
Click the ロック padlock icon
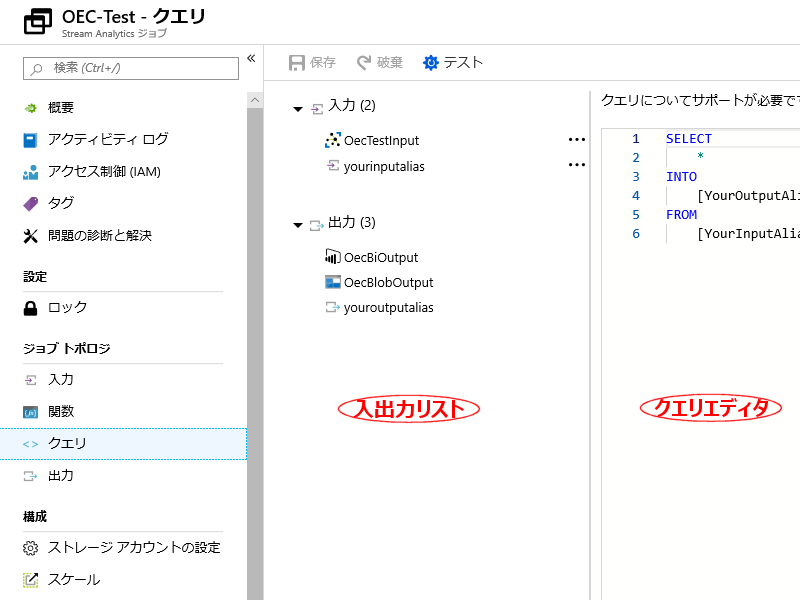[x=31, y=308]
